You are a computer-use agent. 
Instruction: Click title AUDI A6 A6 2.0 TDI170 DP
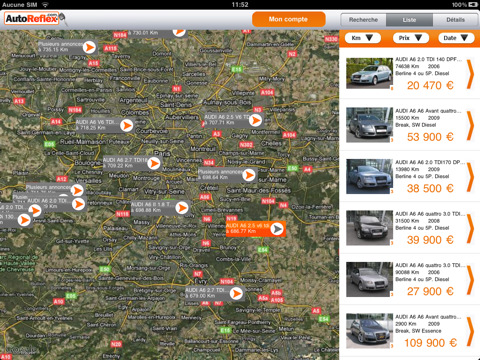tap(429, 162)
